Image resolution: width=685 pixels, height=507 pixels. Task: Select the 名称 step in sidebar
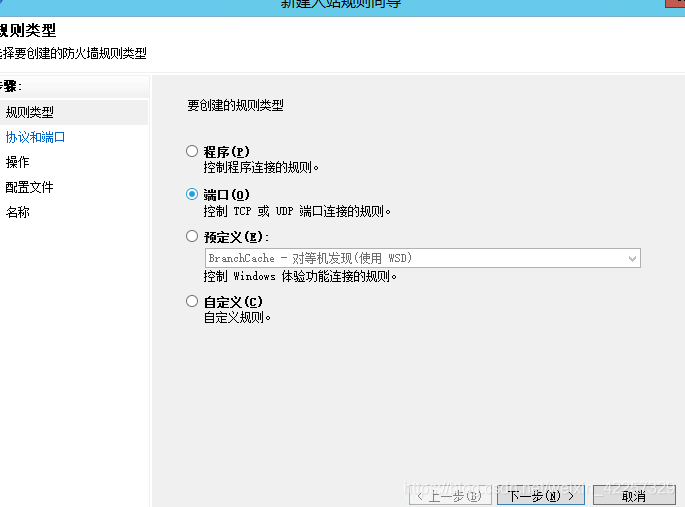[17, 212]
